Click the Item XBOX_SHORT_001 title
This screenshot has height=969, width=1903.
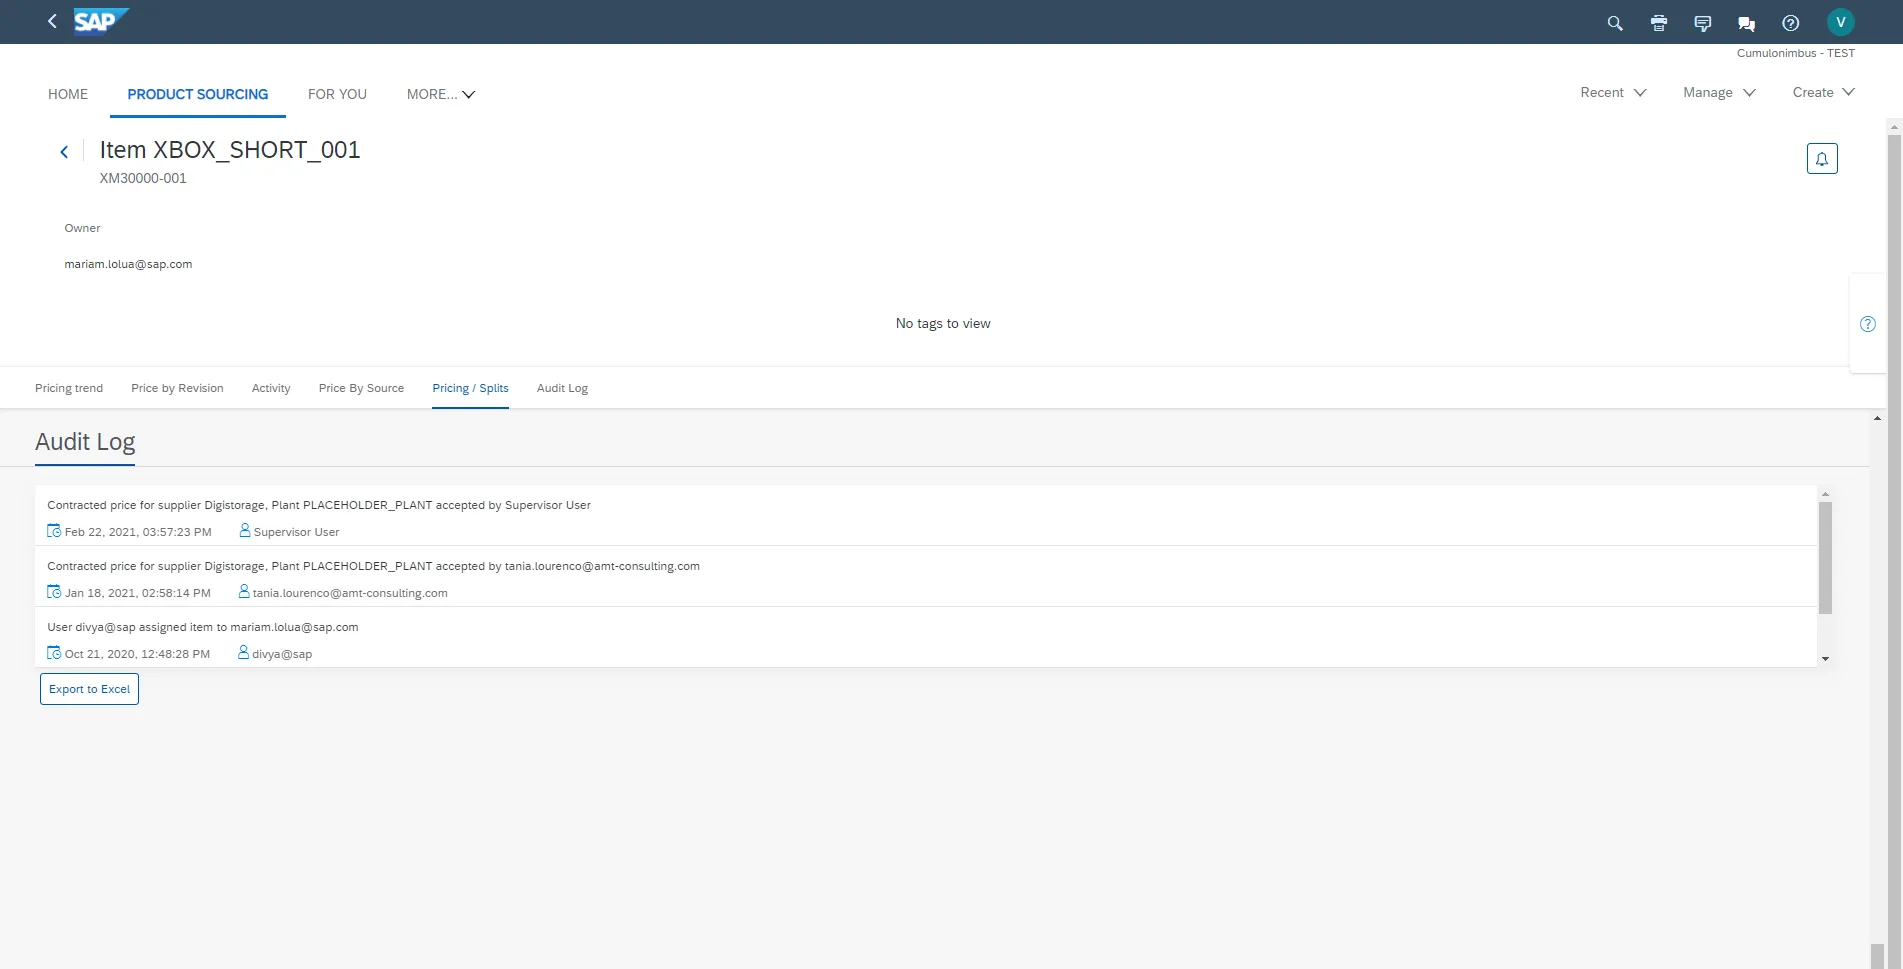point(230,150)
